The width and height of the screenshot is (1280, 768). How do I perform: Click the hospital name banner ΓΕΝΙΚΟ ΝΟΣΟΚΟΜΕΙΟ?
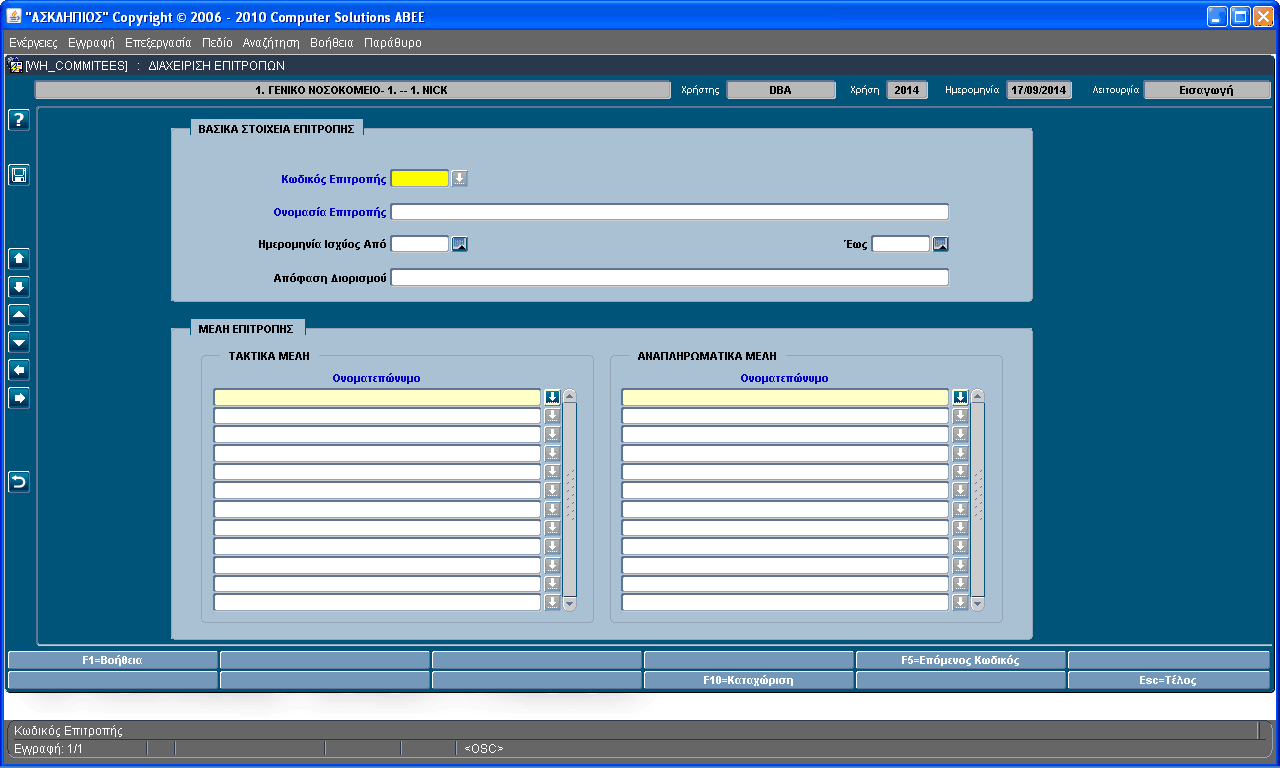tap(353, 90)
